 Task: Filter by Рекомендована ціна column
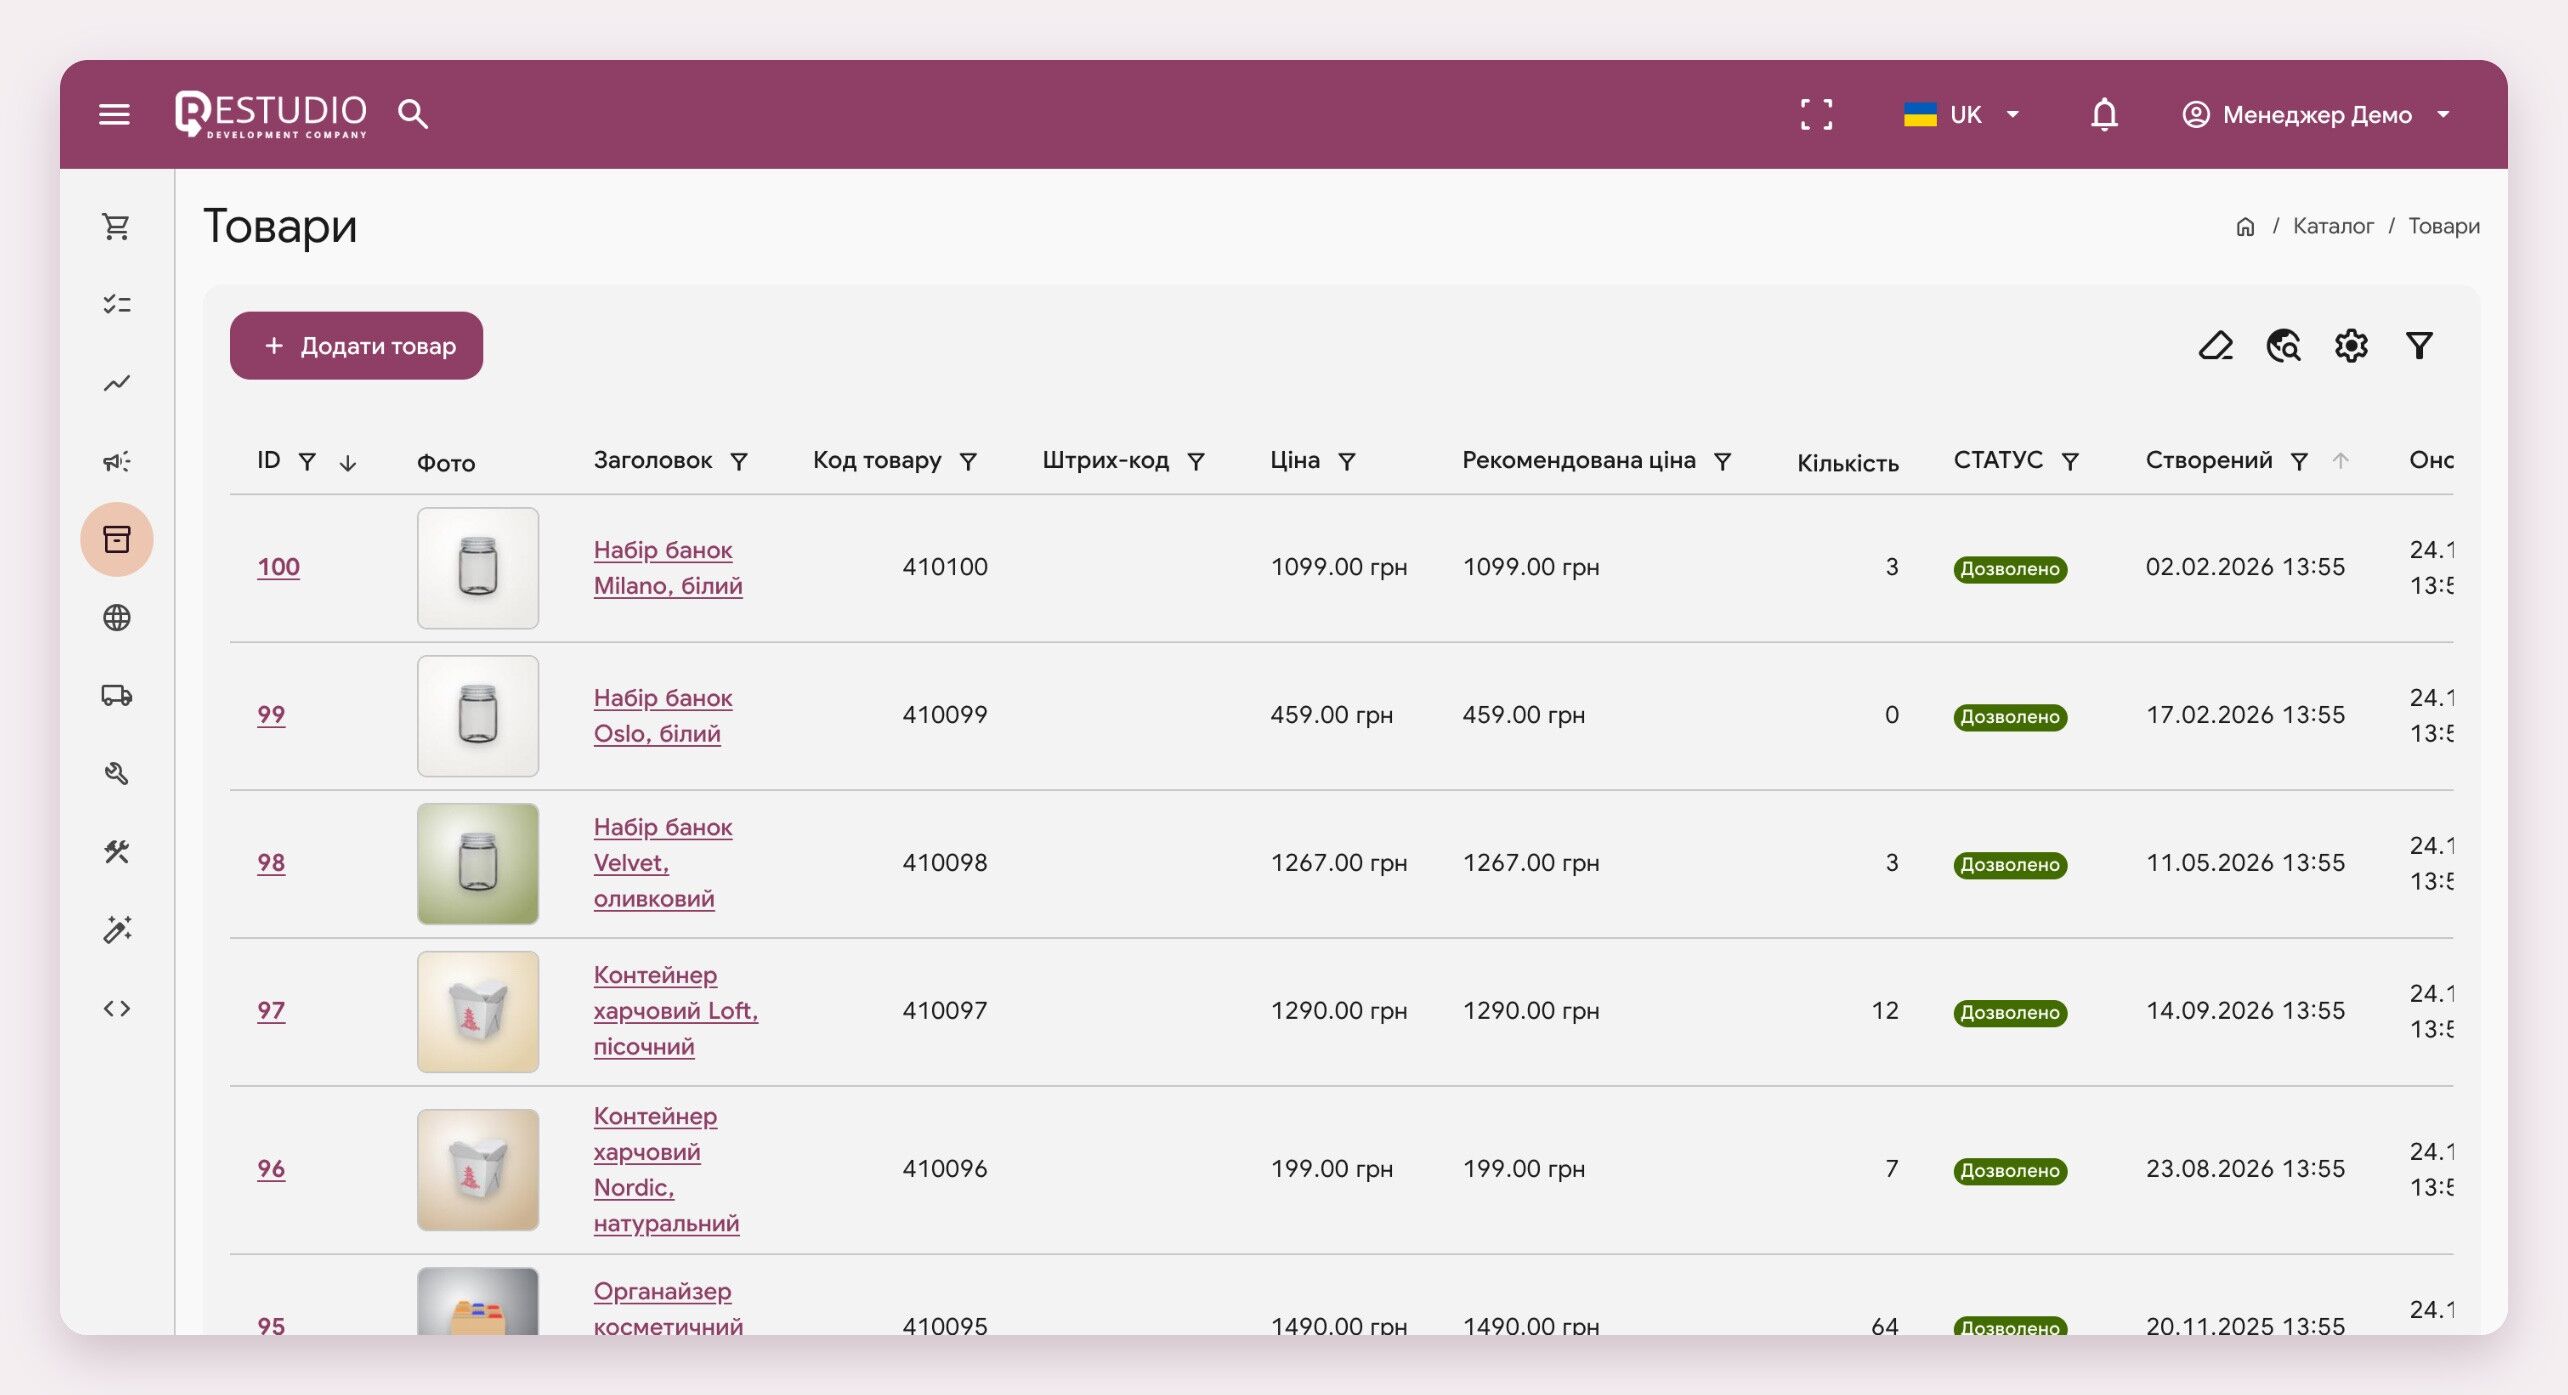(x=1722, y=461)
